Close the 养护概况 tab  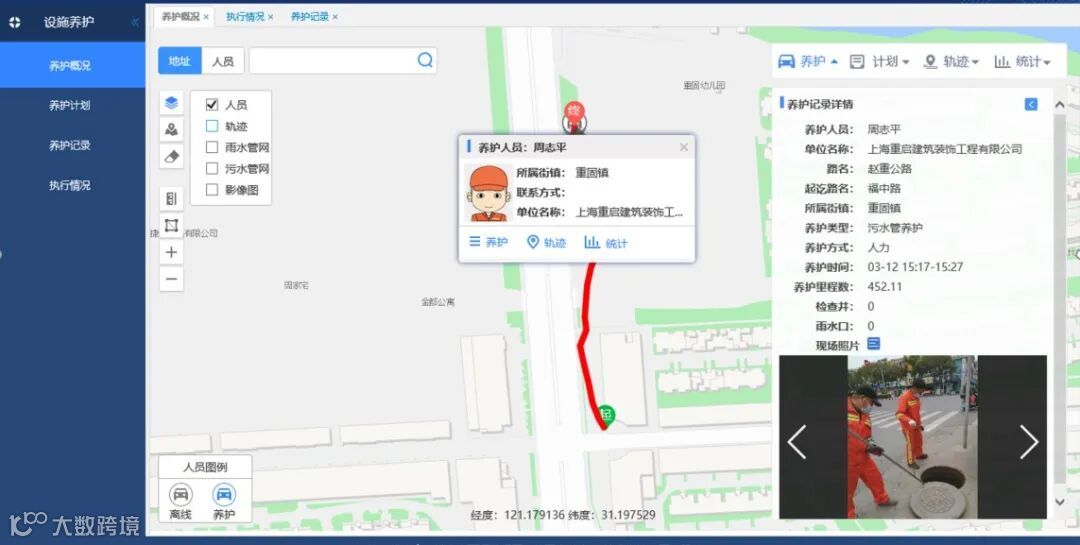coord(206,17)
